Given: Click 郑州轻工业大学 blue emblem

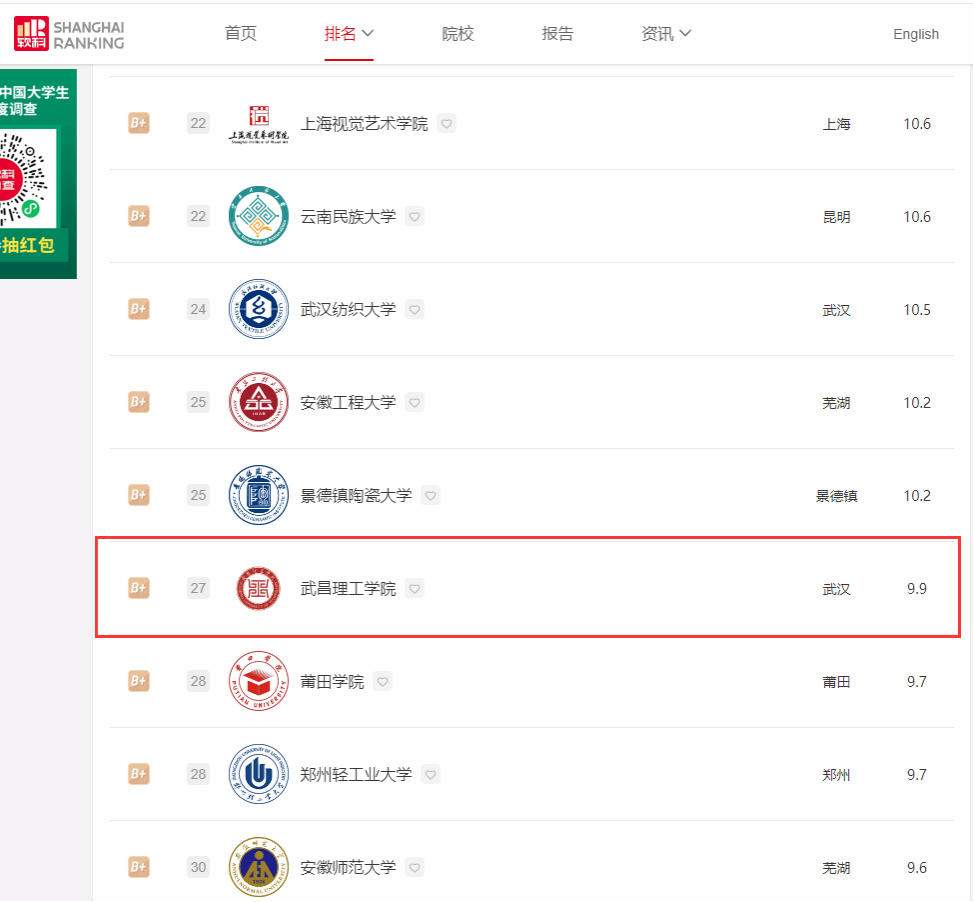Looking at the screenshot, I should (258, 774).
